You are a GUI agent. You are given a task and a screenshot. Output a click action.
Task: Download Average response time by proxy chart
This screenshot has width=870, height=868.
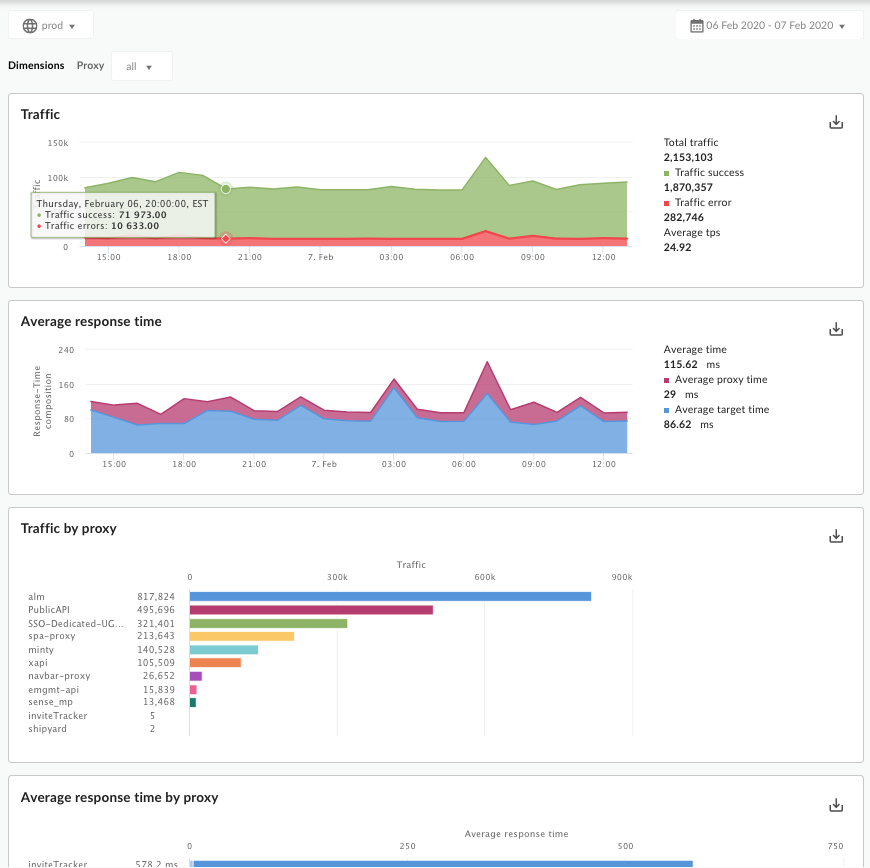pos(837,805)
